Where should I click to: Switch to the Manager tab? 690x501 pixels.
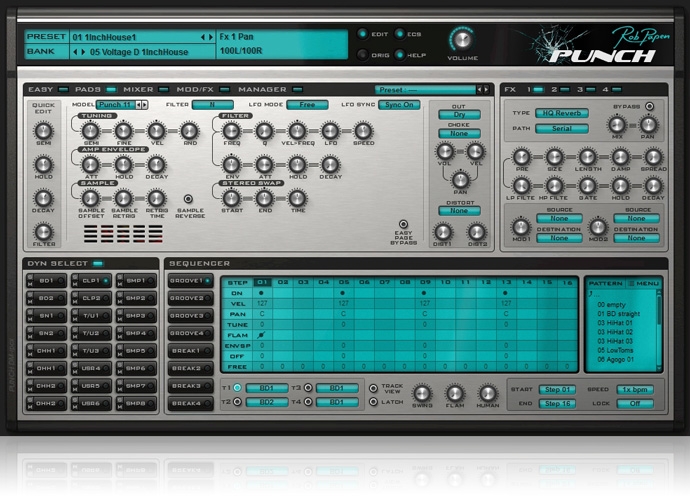coord(262,89)
